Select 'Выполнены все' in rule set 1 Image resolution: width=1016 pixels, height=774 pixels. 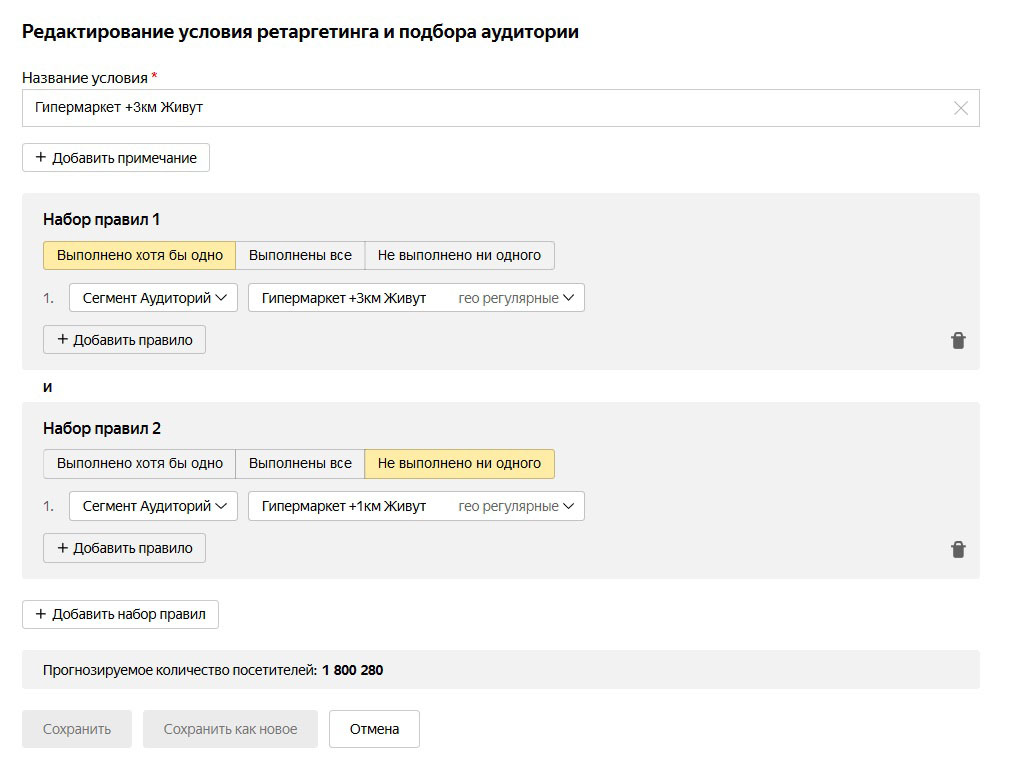coord(300,255)
